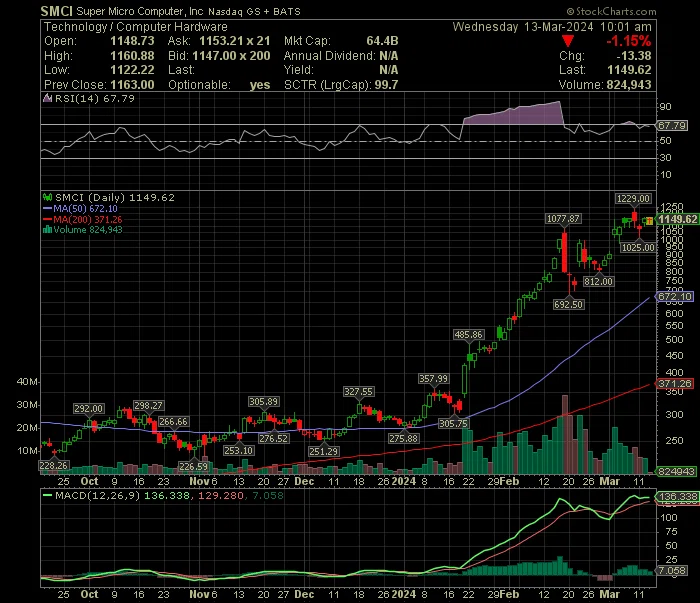Viewport: 700px width, 603px height.
Task: Click the 1025.00 low price annotation
Action: click(x=638, y=248)
